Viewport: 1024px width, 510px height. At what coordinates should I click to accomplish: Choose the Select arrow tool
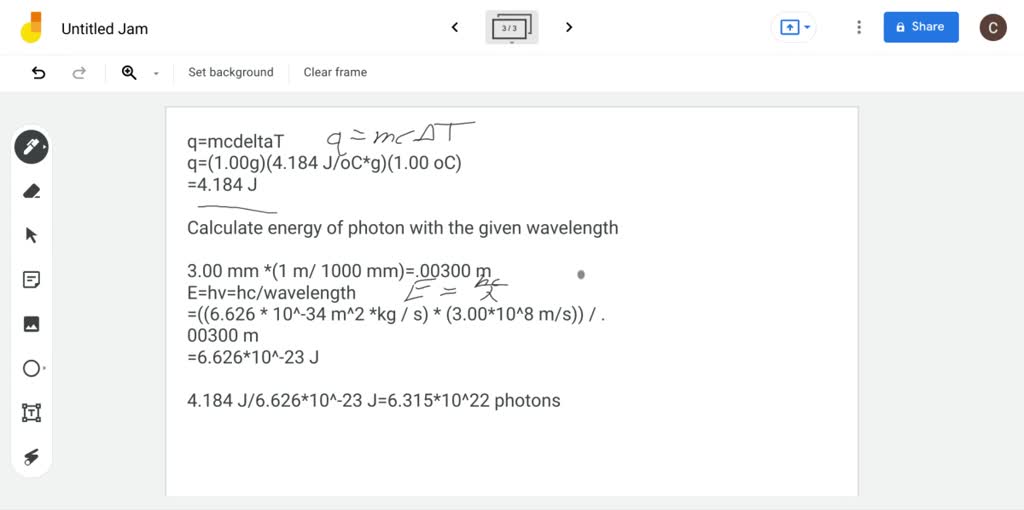click(31, 235)
